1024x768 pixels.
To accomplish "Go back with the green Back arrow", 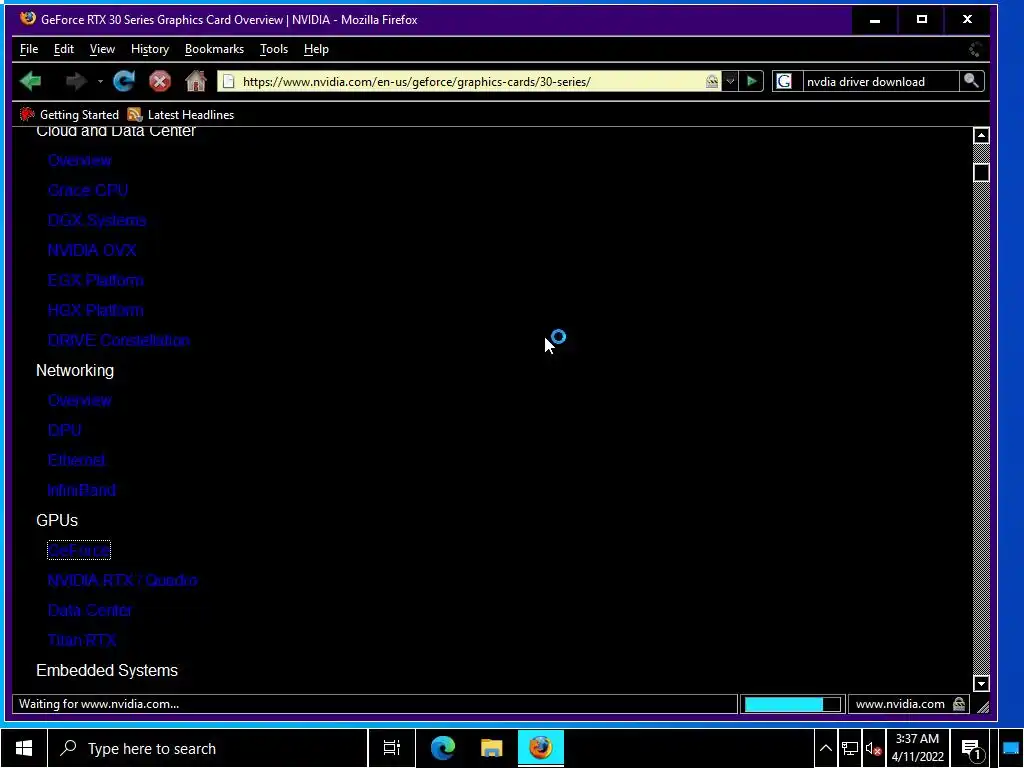I will coord(31,82).
